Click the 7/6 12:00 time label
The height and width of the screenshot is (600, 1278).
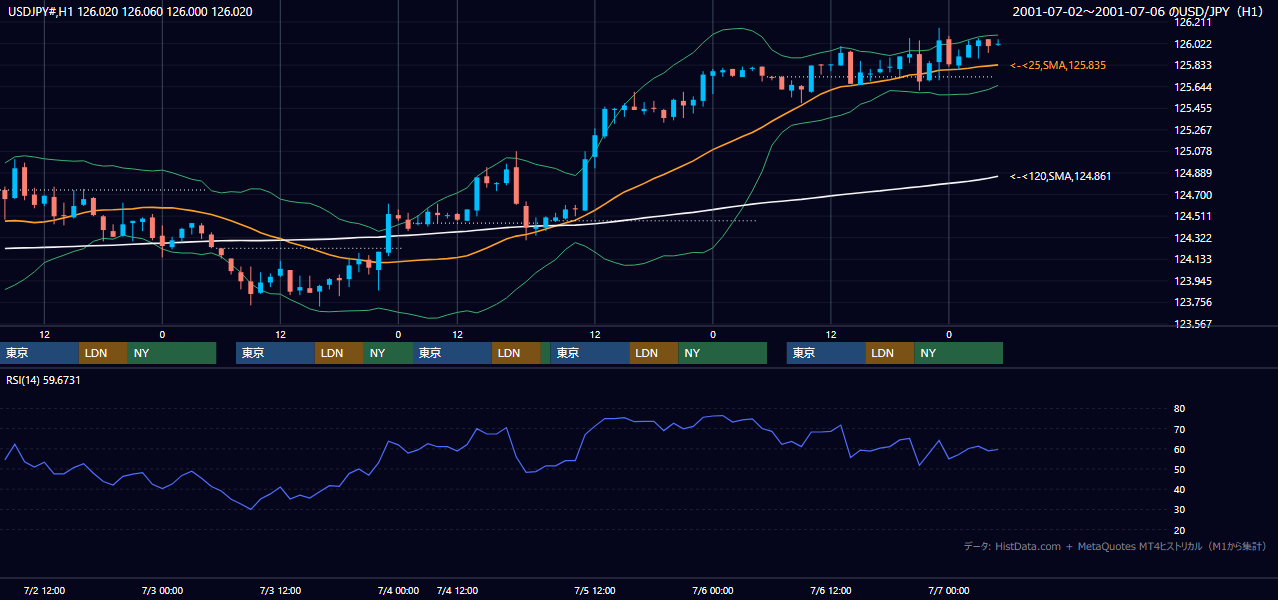831,591
